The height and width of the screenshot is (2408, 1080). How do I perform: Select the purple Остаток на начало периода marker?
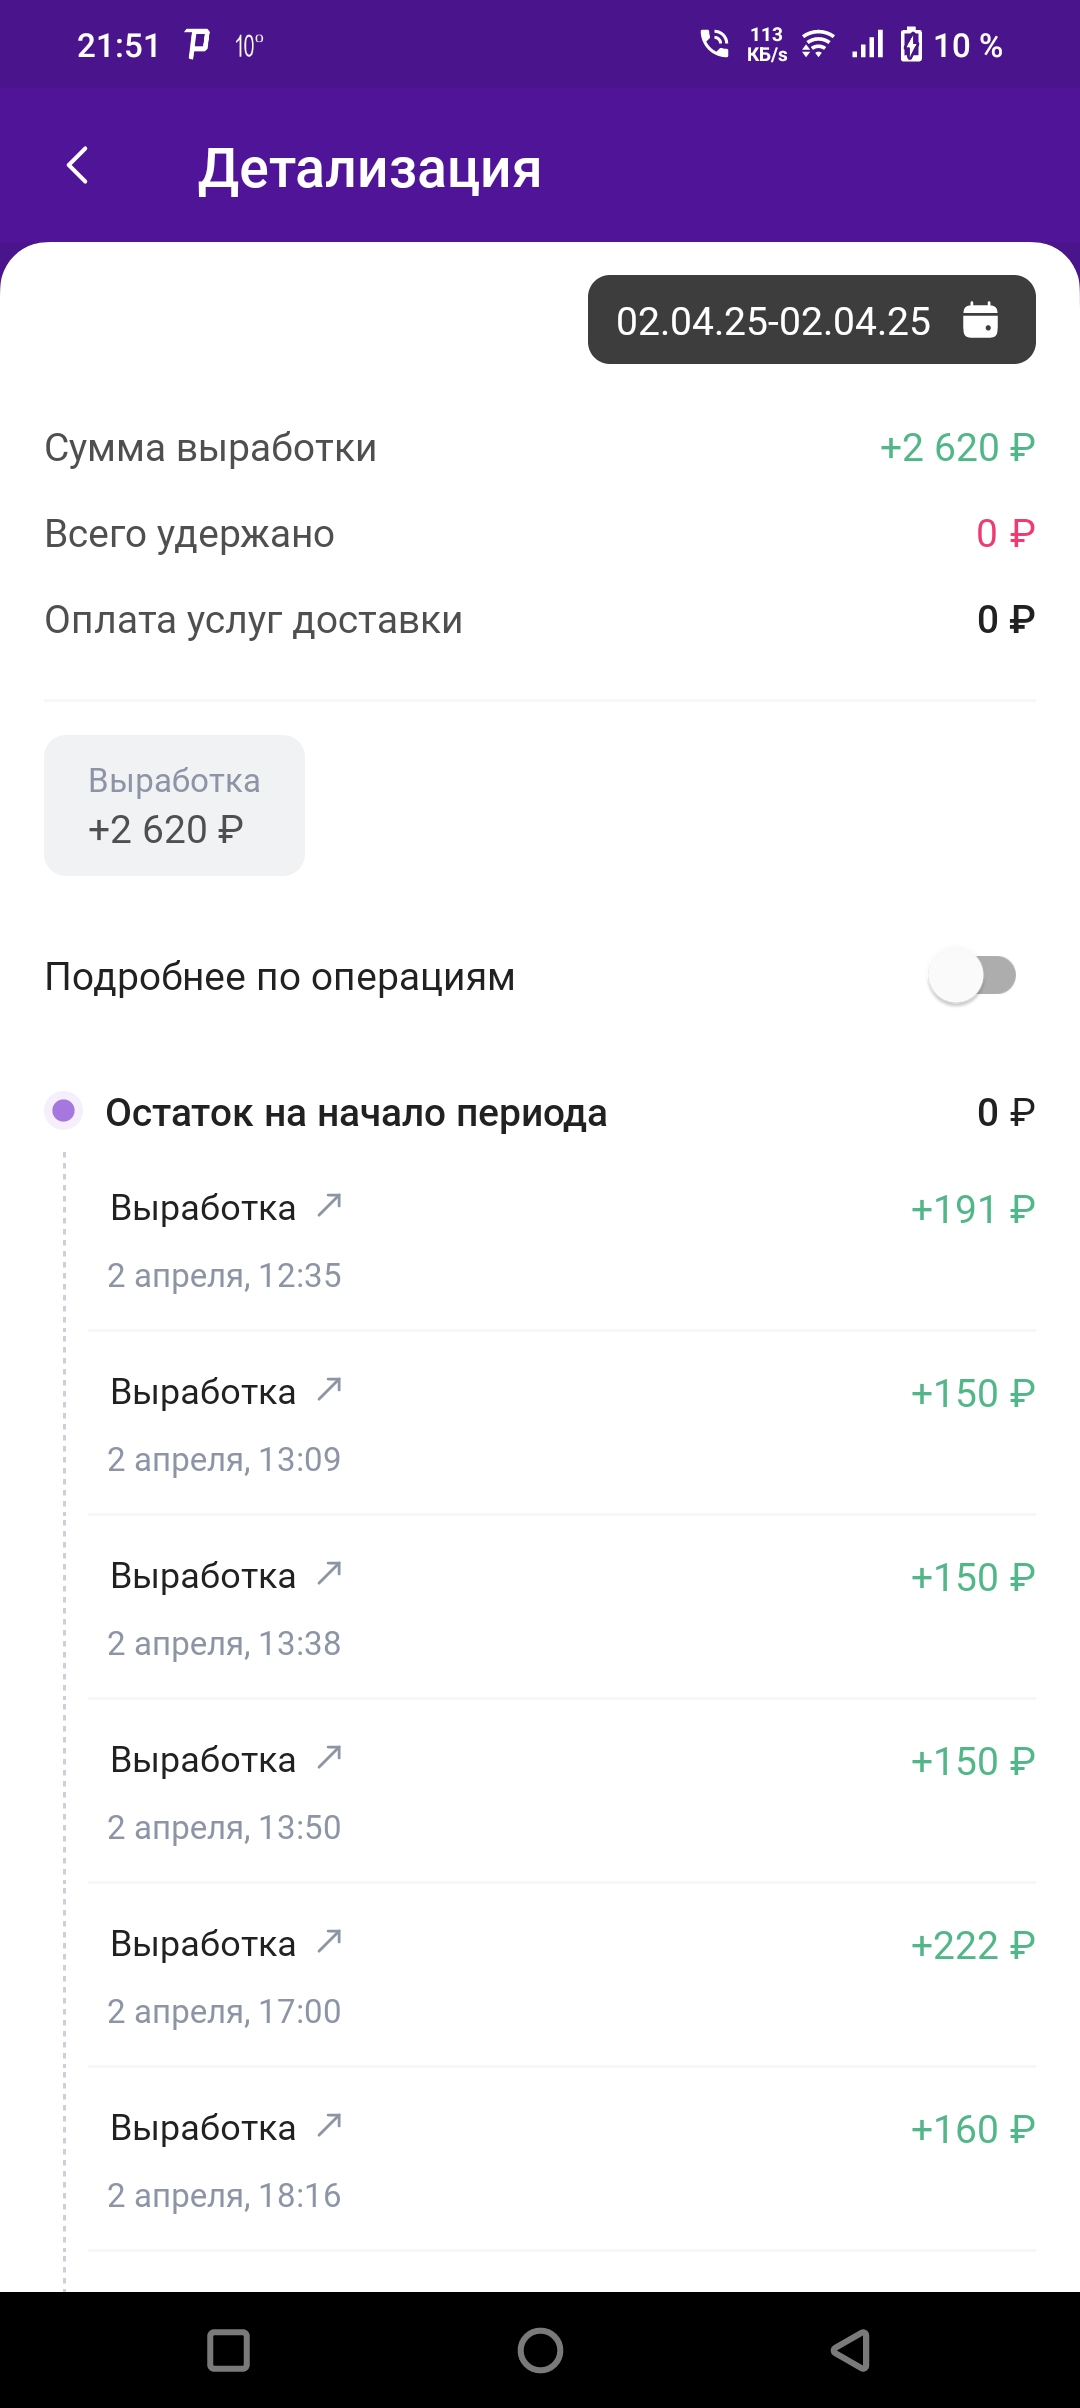(x=64, y=1111)
